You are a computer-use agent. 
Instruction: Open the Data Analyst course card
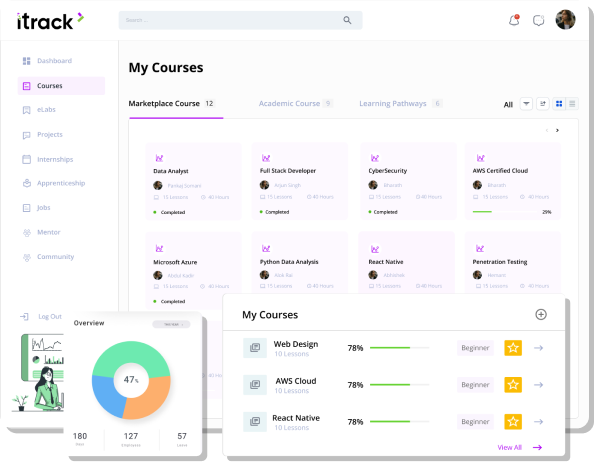pyautogui.click(x=194, y=181)
